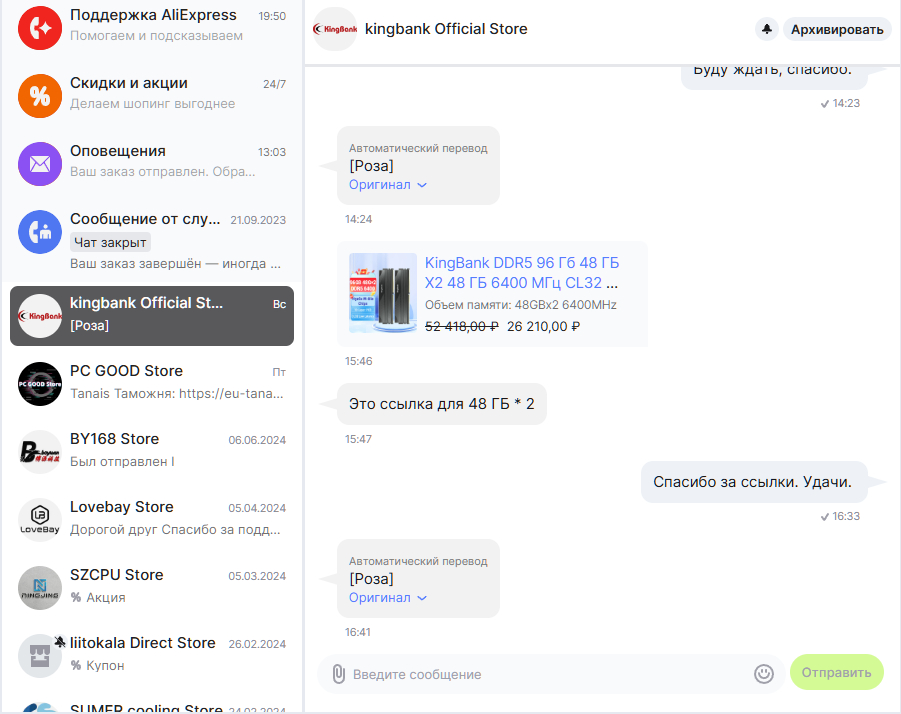Click the orange percent Скидки и акции icon

[40, 96]
